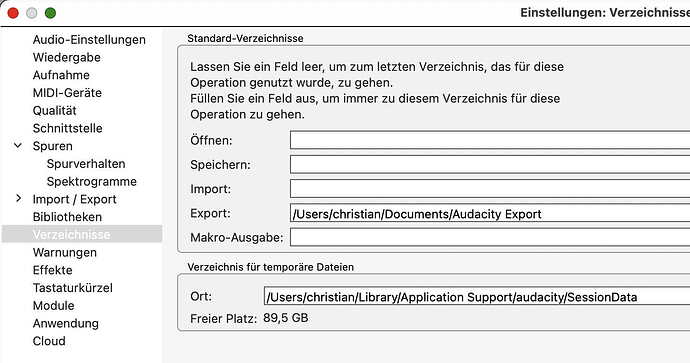
Task: Open Spektrogramme settings
Action: pyautogui.click(x=92, y=181)
